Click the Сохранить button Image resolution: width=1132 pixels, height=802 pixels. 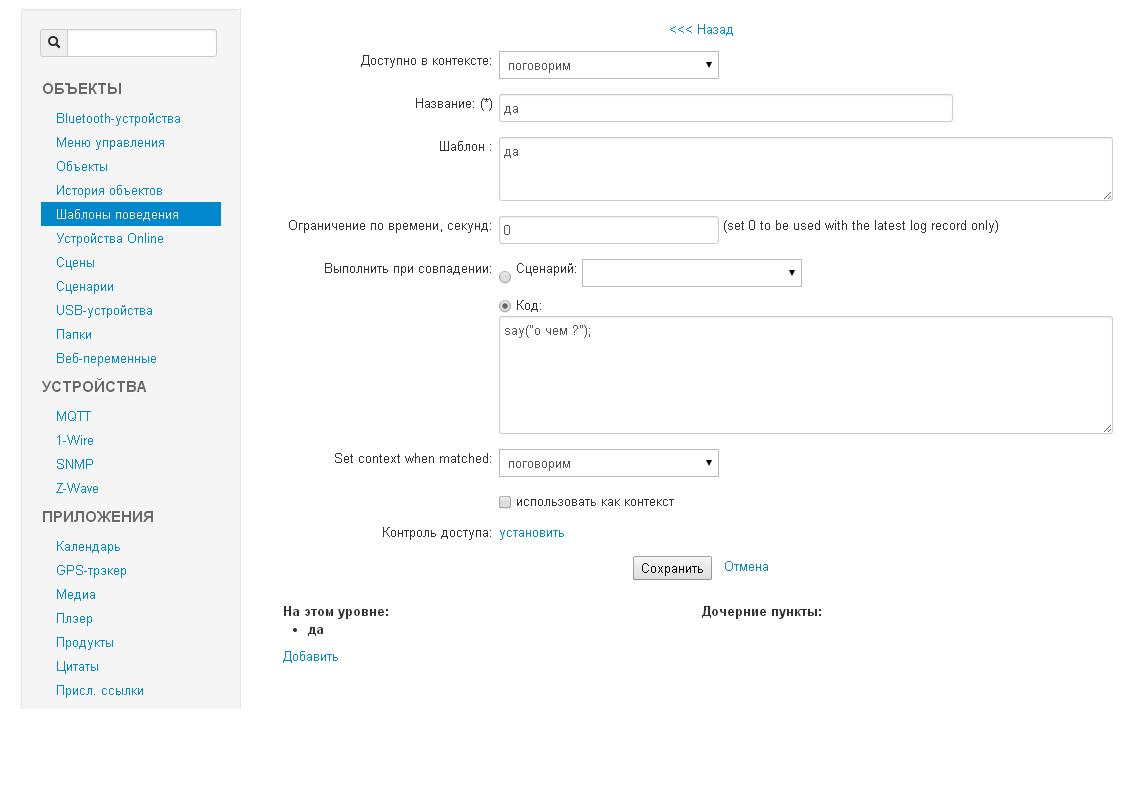pos(672,568)
